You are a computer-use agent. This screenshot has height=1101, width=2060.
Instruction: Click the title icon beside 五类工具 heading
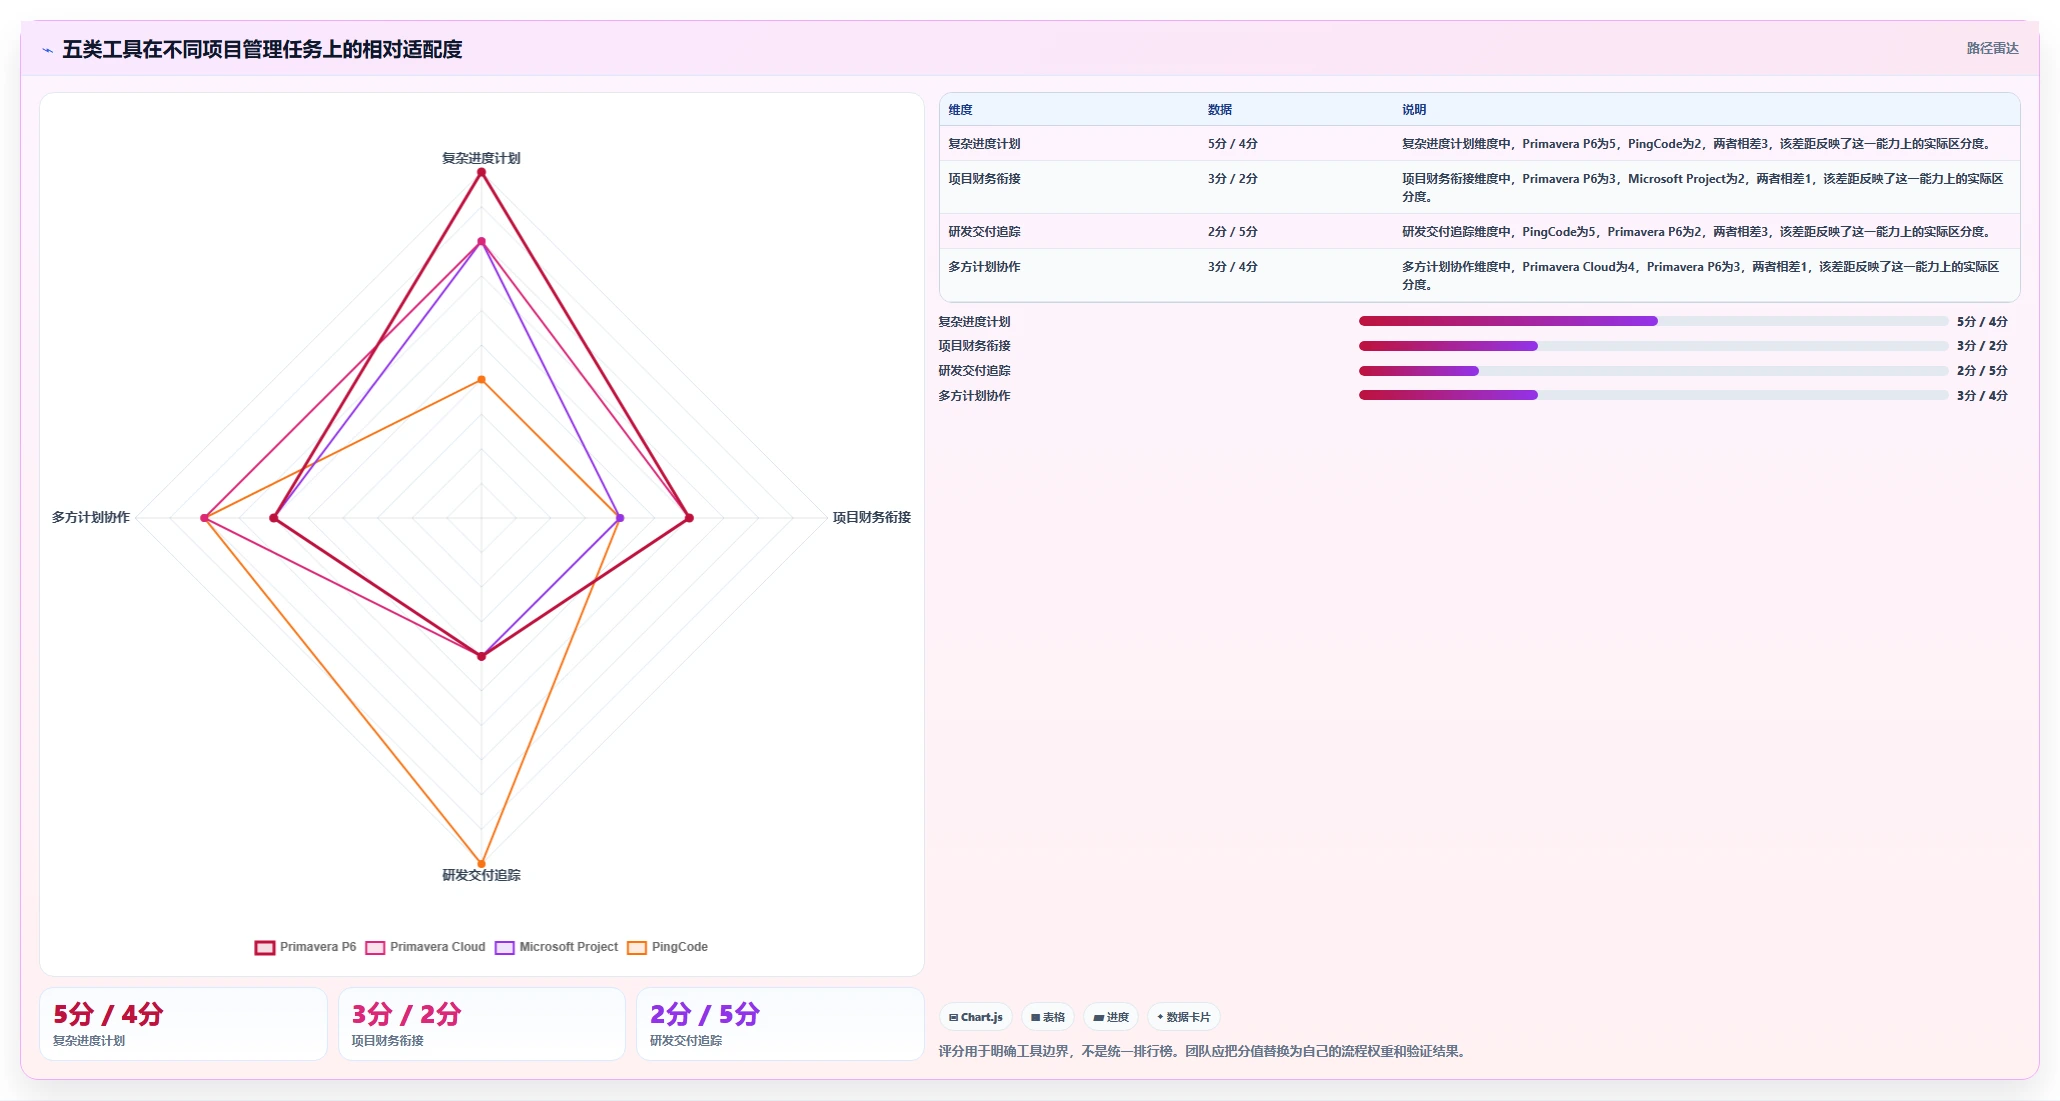pos(47,50)
